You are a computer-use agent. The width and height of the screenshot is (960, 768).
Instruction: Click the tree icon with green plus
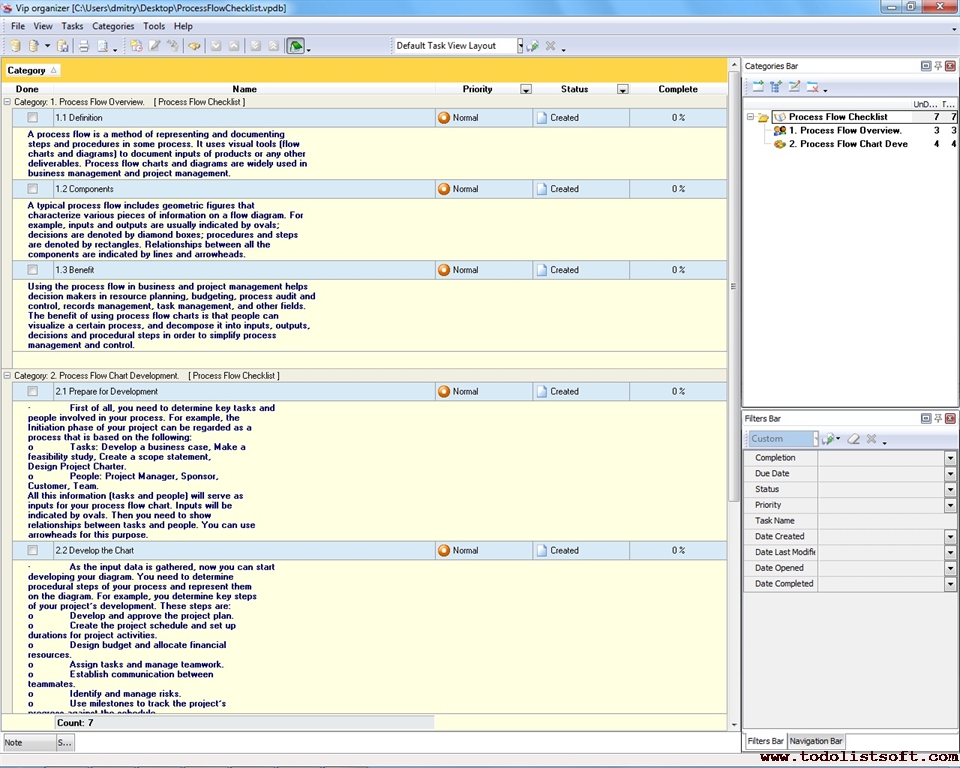[776, 87]
